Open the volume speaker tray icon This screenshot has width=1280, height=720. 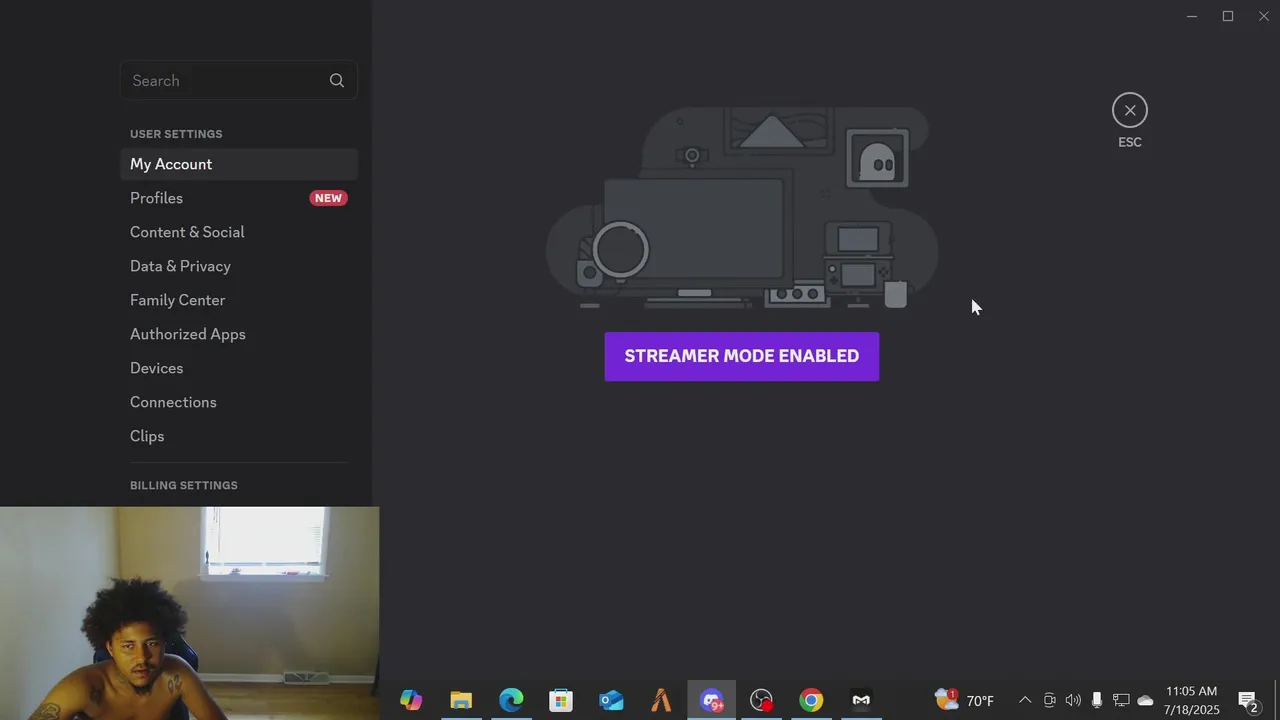pos(1073,700)
